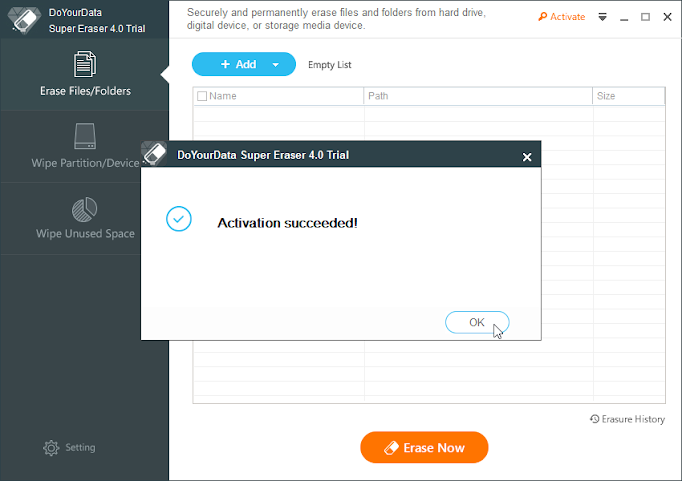The height and width of the screenshot is (481, 682).
Task: Click the Erasure History clock icon
Action: click(x=595, y=418)
